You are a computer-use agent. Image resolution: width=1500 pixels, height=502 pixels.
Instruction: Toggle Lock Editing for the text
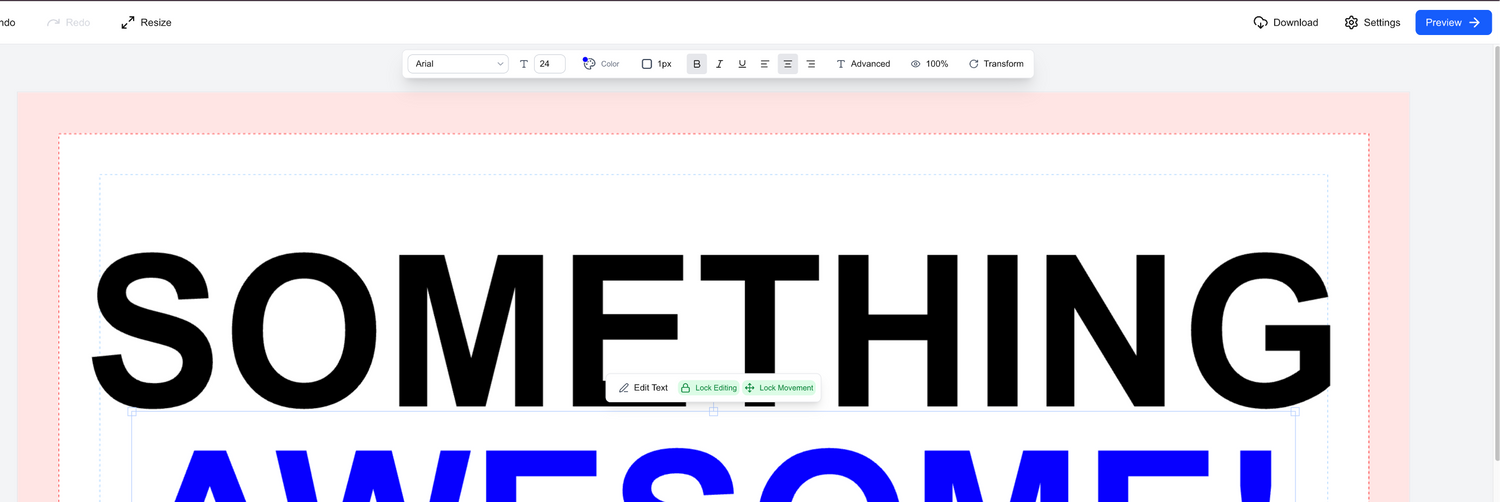[708, 388]
